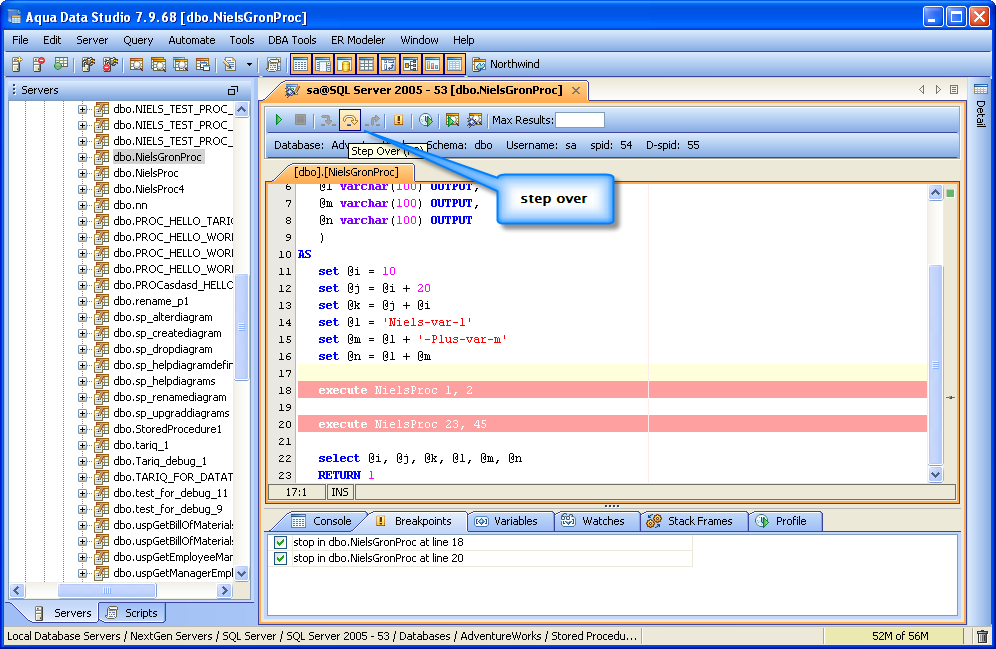The height and width of the screenshot is (649, 996).
Task: Open the DBA Tools menu
Action: [x=292, y=40]
